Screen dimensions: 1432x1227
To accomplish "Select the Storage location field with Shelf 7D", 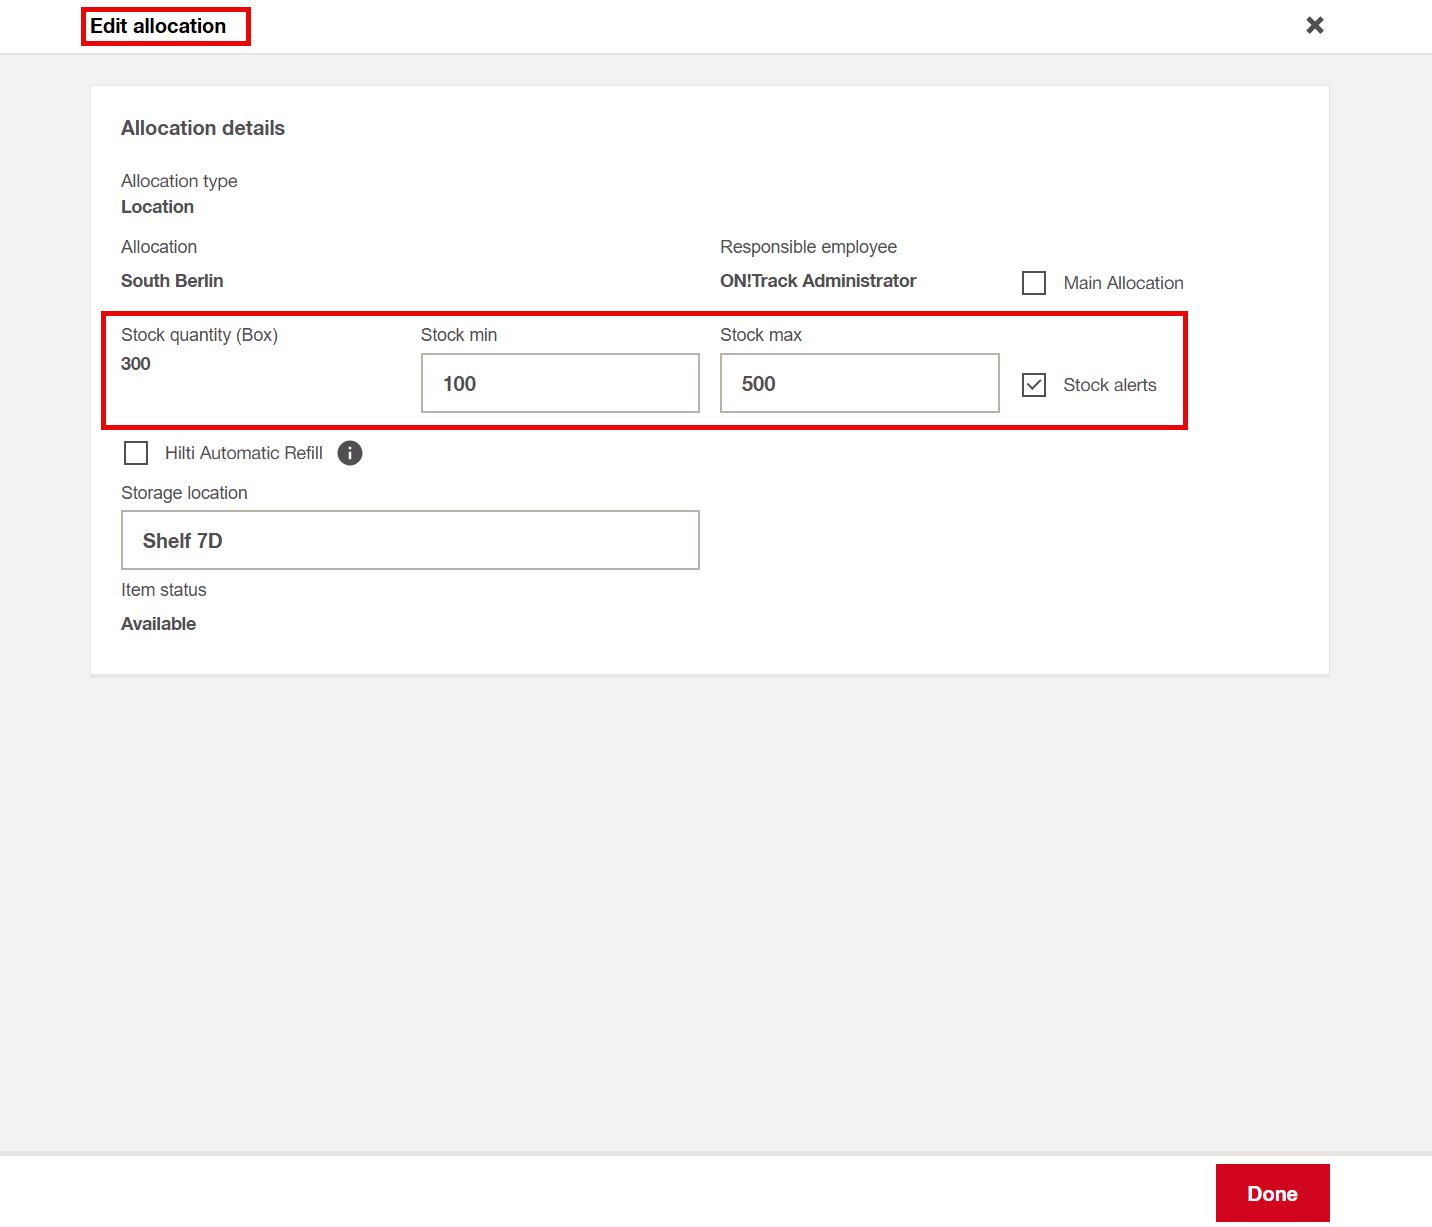I will (x=410, y=540).
